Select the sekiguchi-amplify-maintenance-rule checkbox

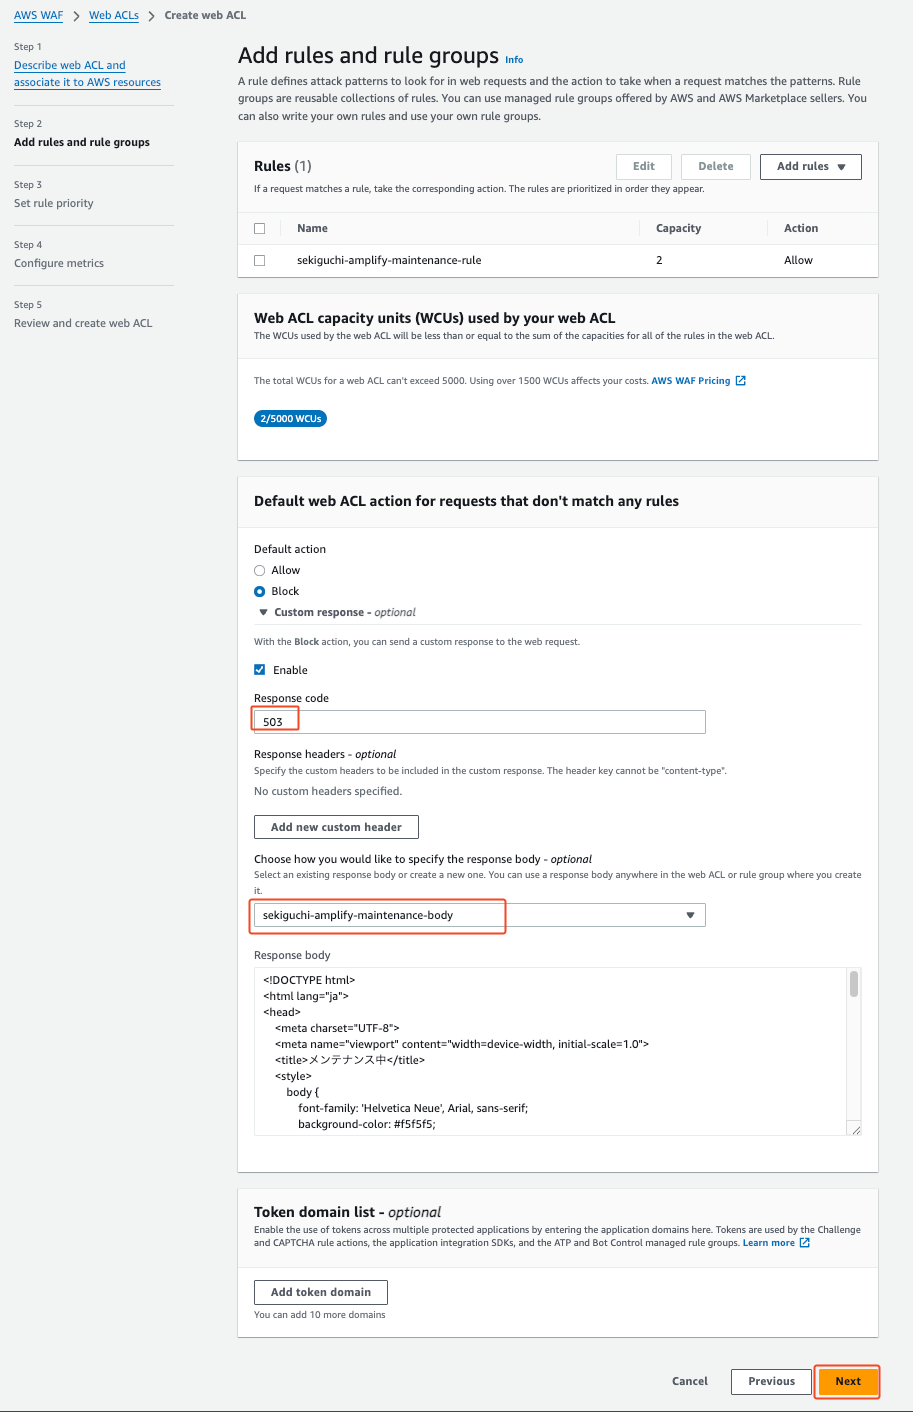pos(260,260)
